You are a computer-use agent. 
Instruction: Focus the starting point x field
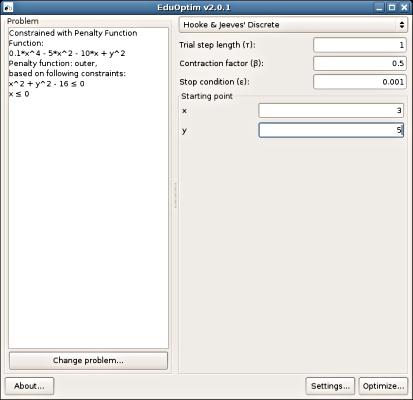pyautogui.click(x=331, y=110)
